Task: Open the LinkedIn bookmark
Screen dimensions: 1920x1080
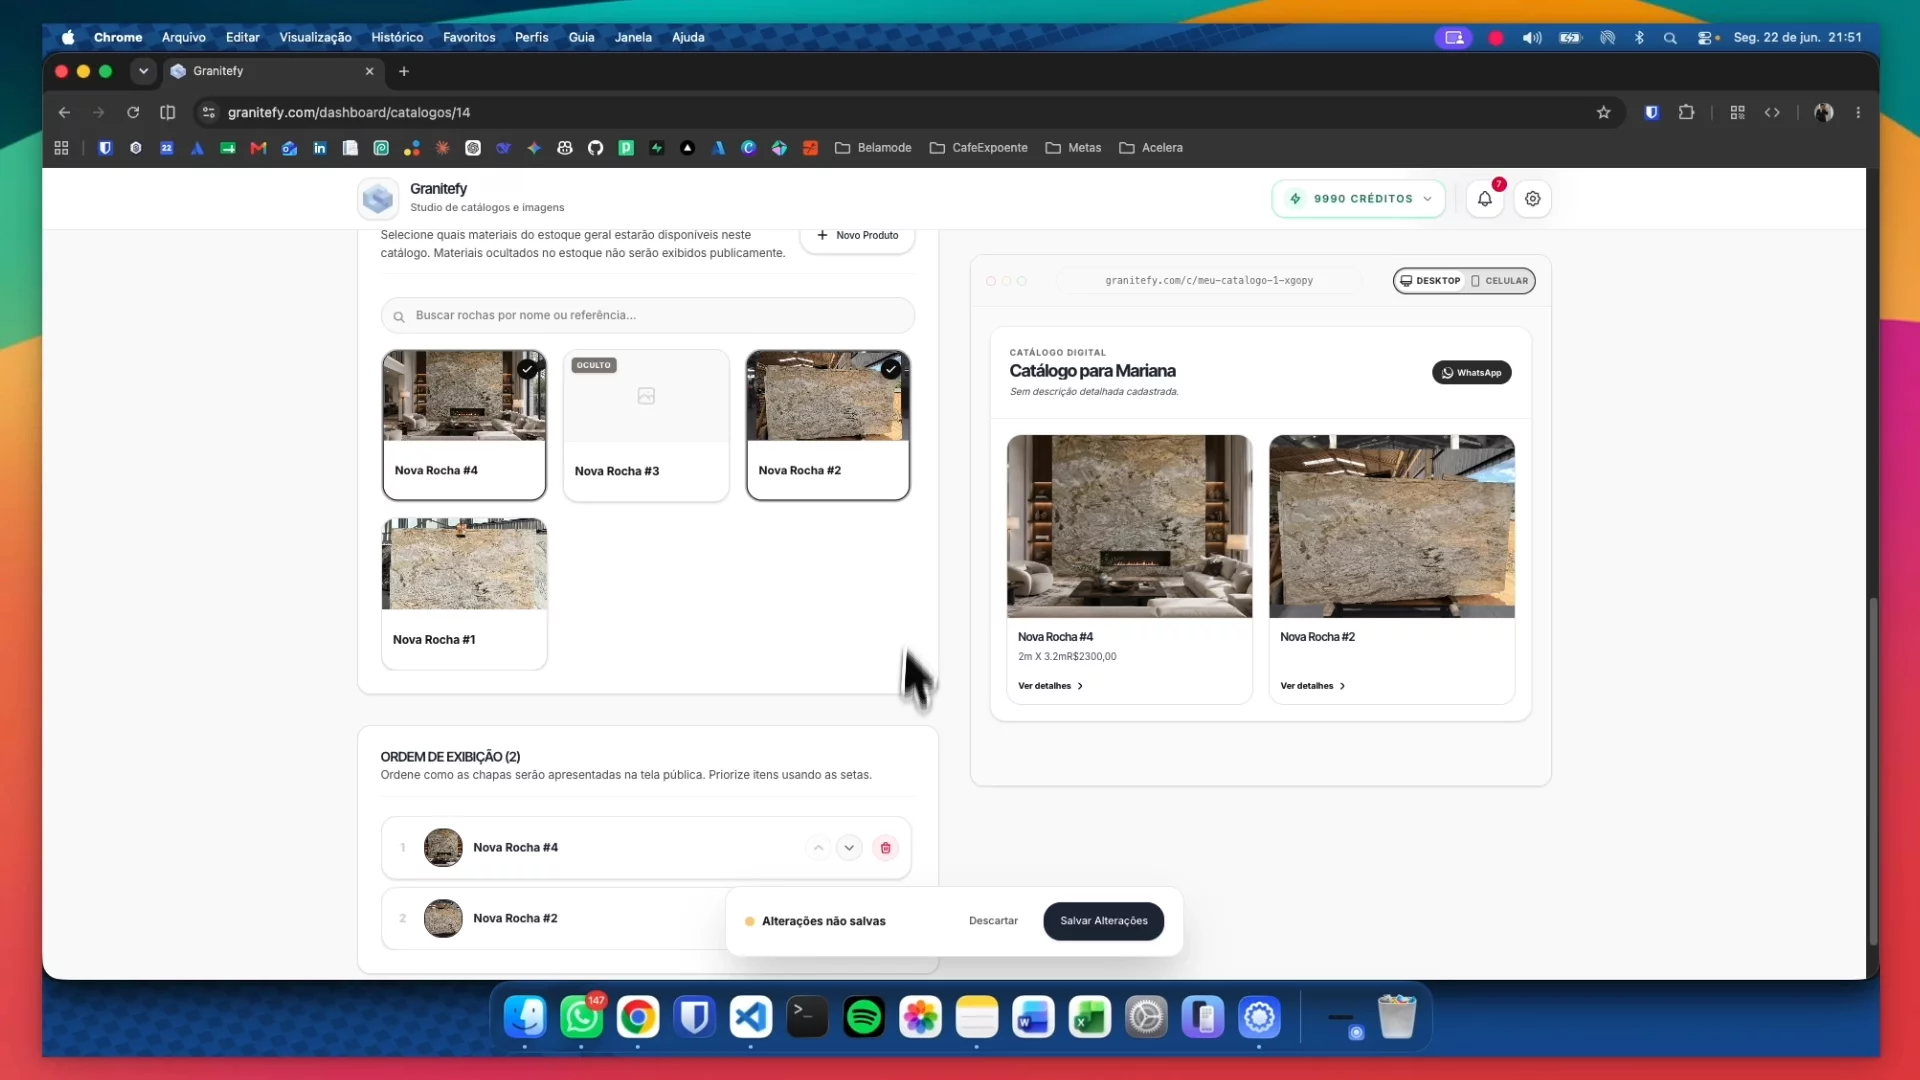Action: pyautogui.click(x=320, y=148)
